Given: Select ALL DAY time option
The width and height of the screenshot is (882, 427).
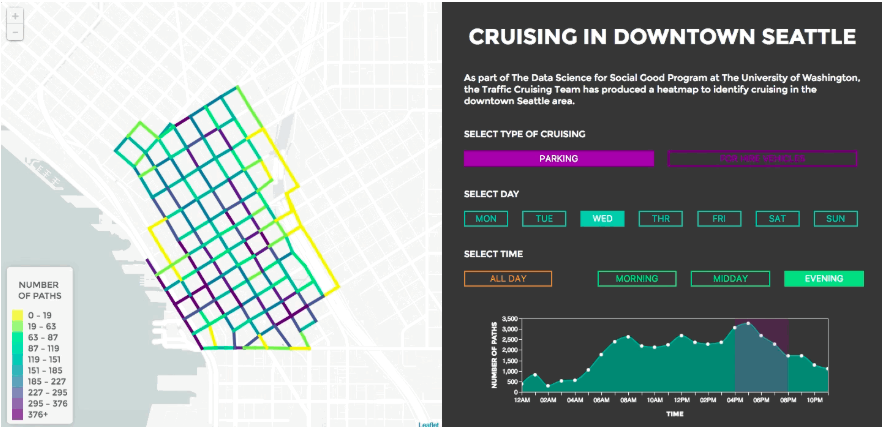Looking at the screenshot, I should click(x=508, y=278).
